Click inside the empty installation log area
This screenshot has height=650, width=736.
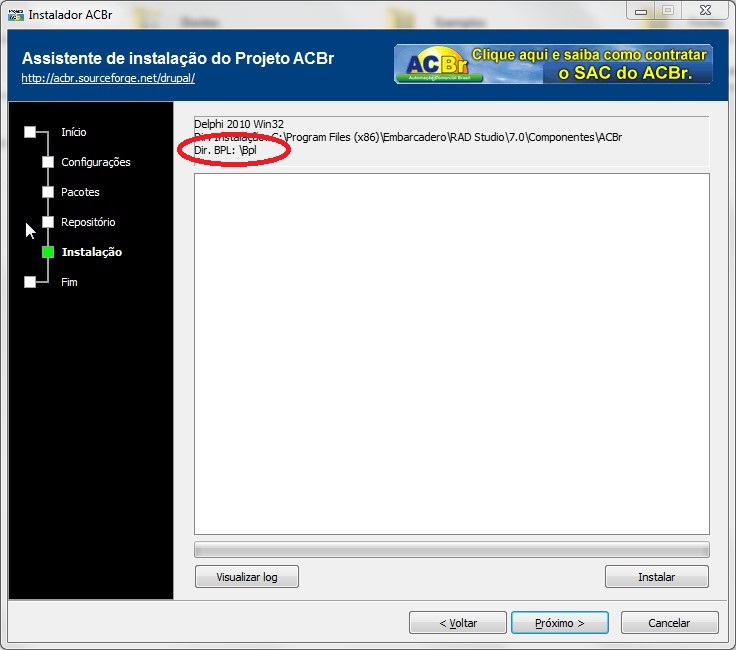coord(452,354)
